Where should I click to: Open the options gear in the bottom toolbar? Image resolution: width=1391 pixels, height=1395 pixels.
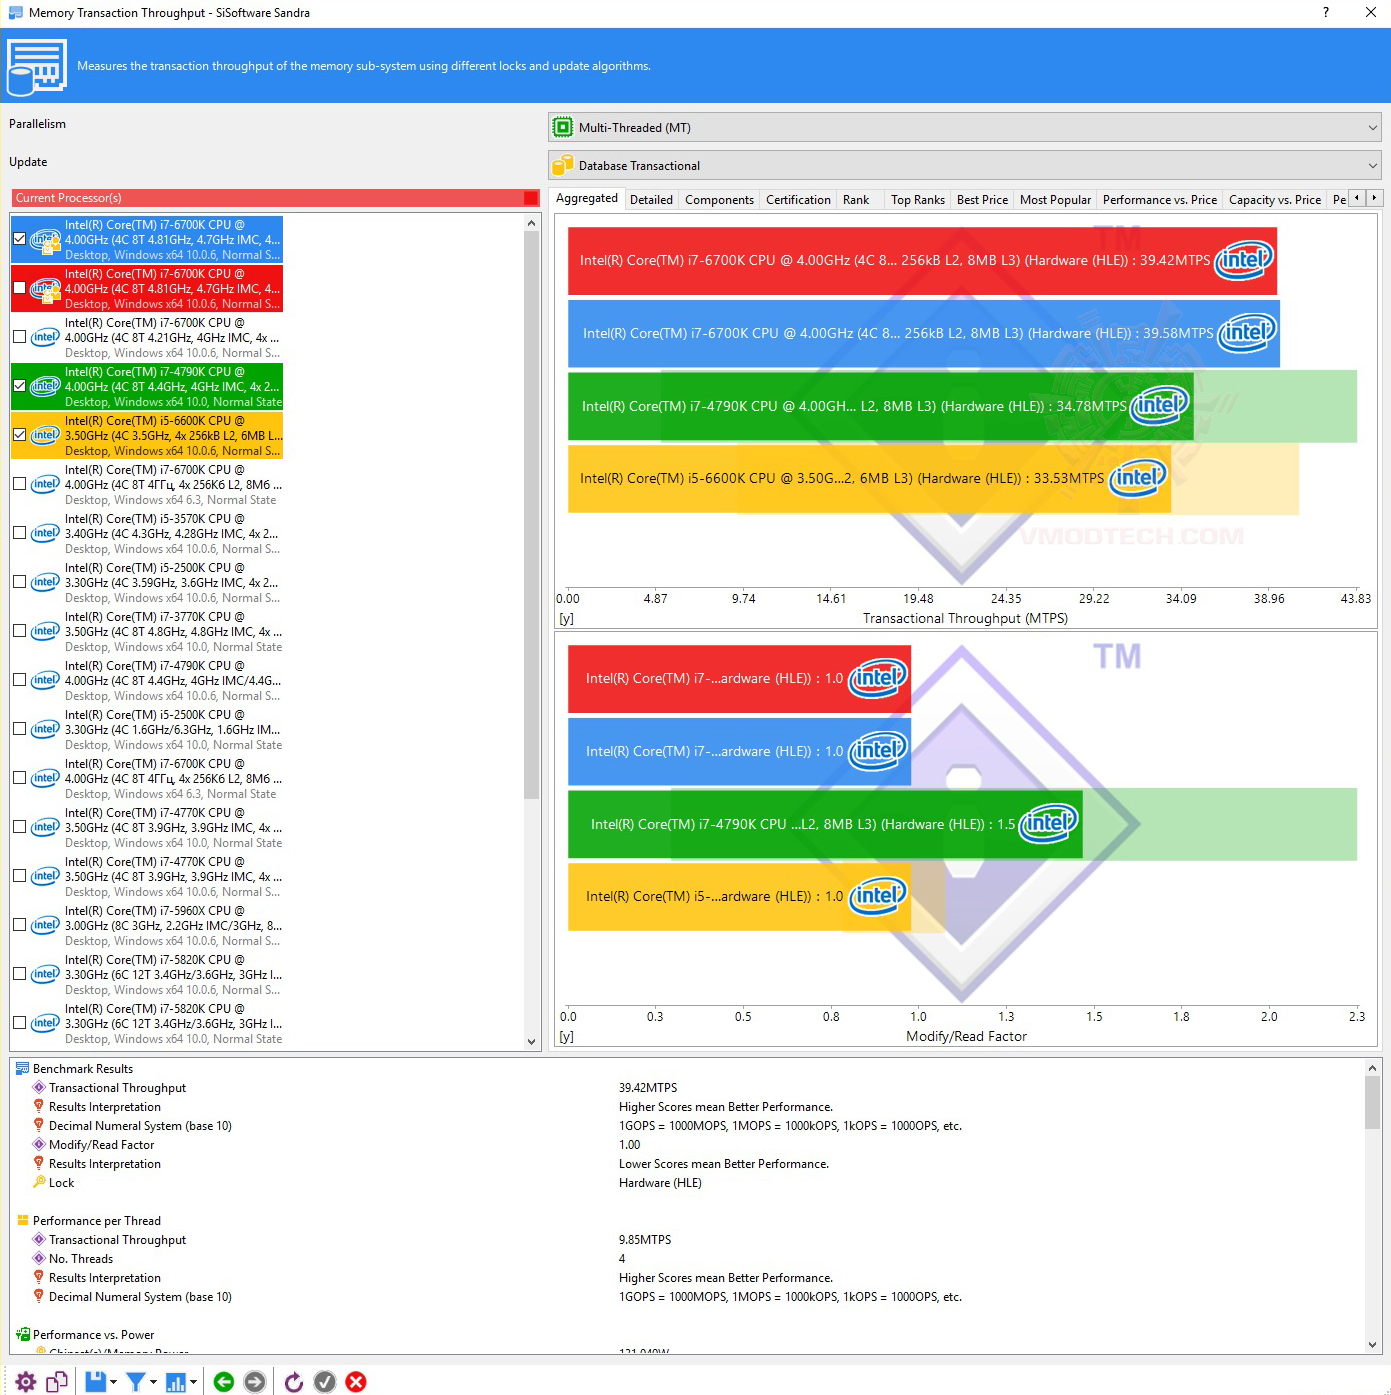pyautogui.click(x=26, y=1382)
